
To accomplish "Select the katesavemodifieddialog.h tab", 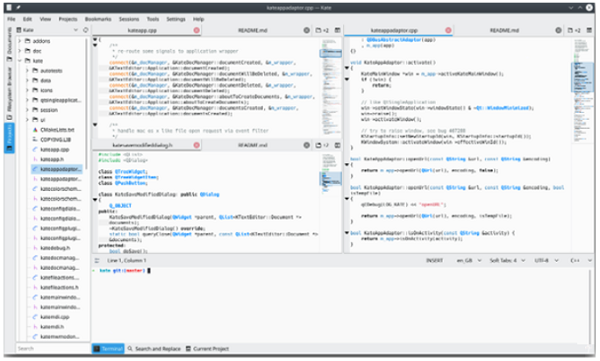I will click(x=142, y=145).
